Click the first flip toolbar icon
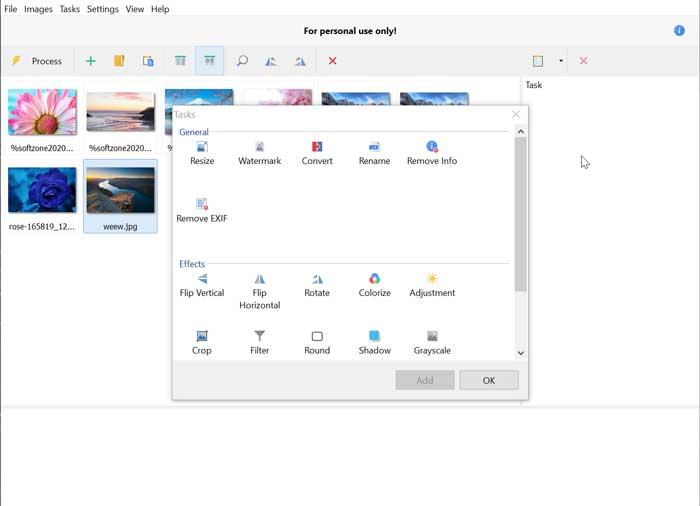Screen dimensions: 700x506 coord(271,61)
